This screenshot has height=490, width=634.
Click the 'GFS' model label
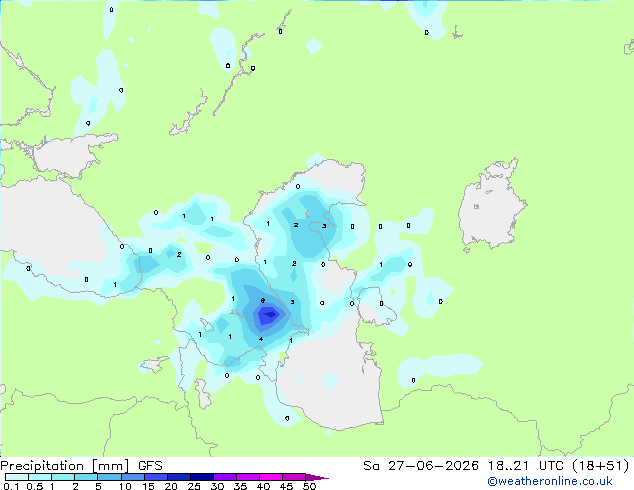(150, 466)
